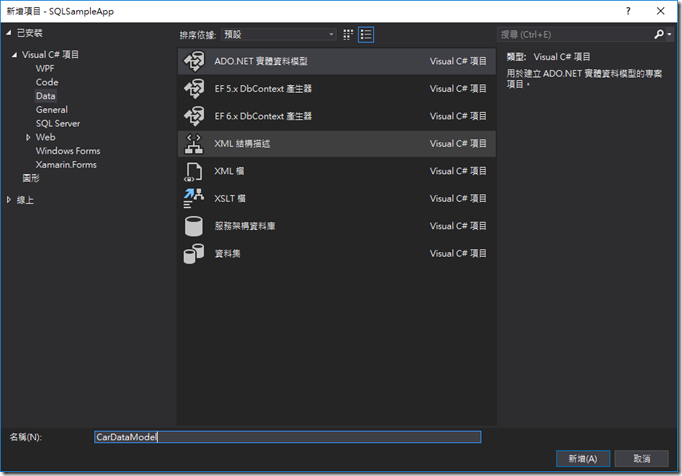Select the WPF category
682x476 pixels.
[45, 69]
